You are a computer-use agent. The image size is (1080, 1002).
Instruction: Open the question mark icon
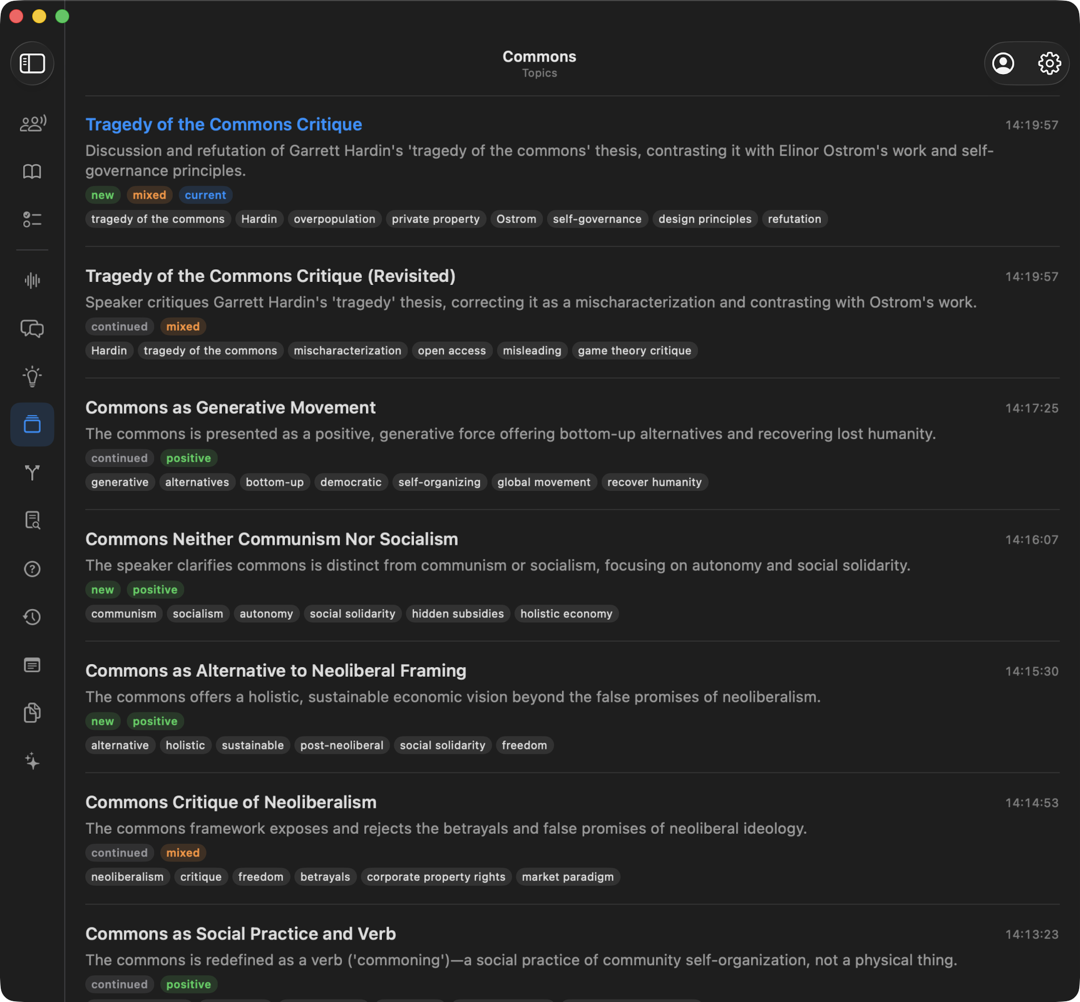point(32,569)
